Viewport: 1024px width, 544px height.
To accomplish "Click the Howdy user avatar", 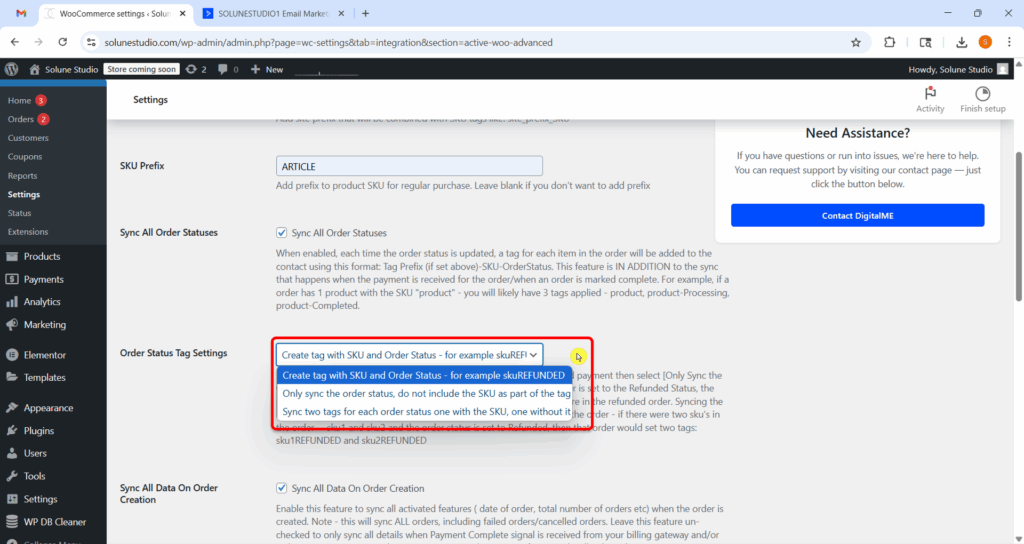I will coord(1003,69).
